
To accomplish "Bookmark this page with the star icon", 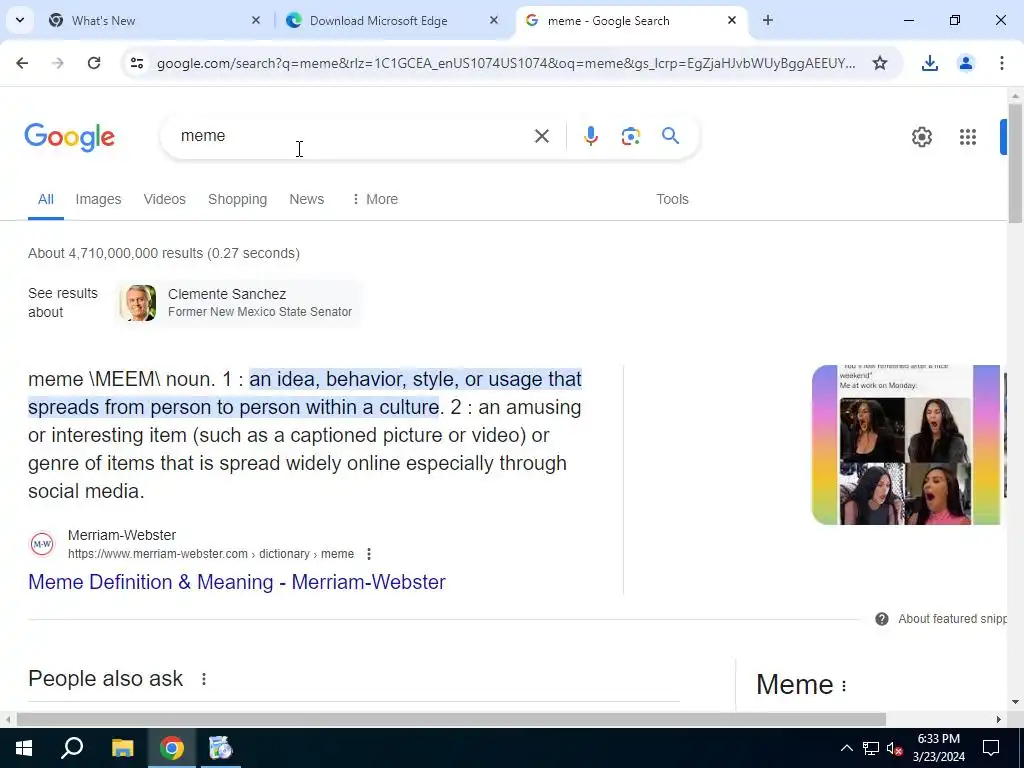I will pyautogui.click(x=880, y=63).
